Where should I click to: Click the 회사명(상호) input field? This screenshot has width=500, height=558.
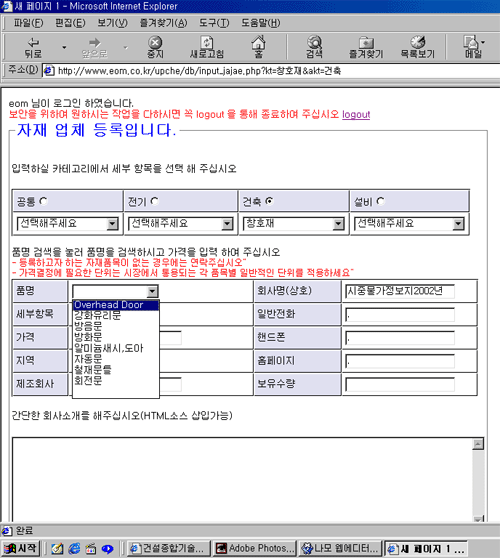click(x=400, y=291)
